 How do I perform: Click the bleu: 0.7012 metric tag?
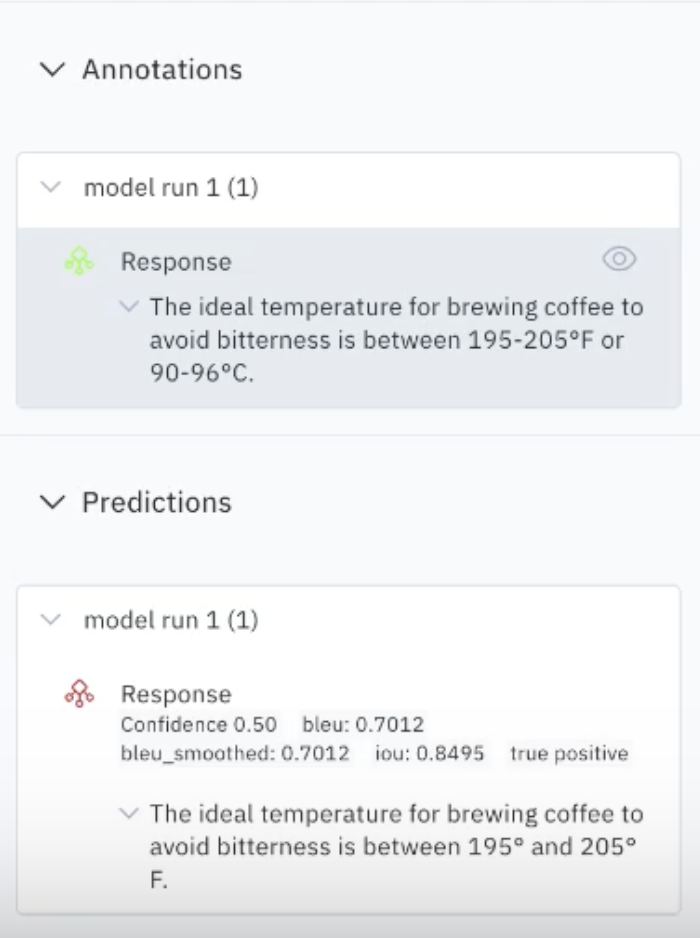(x=363, y=724)
